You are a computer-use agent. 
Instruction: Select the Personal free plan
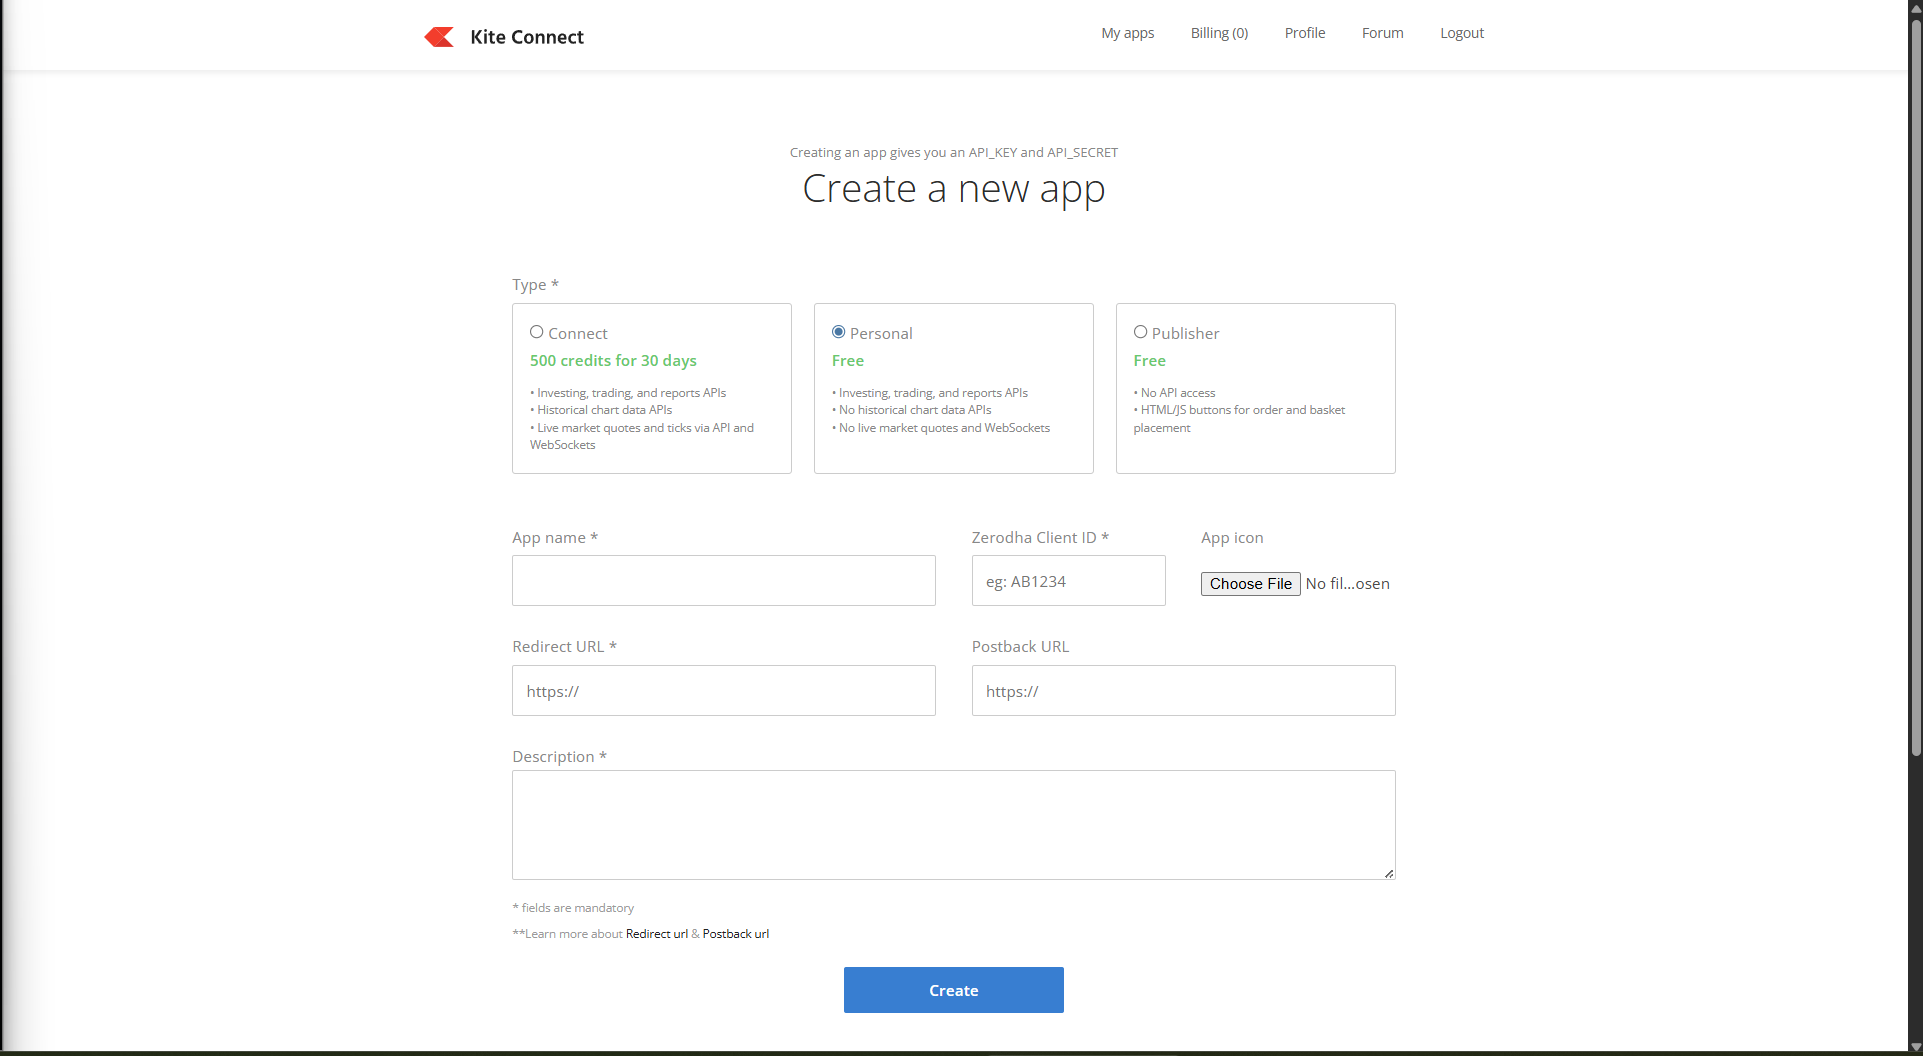(838, 331)
